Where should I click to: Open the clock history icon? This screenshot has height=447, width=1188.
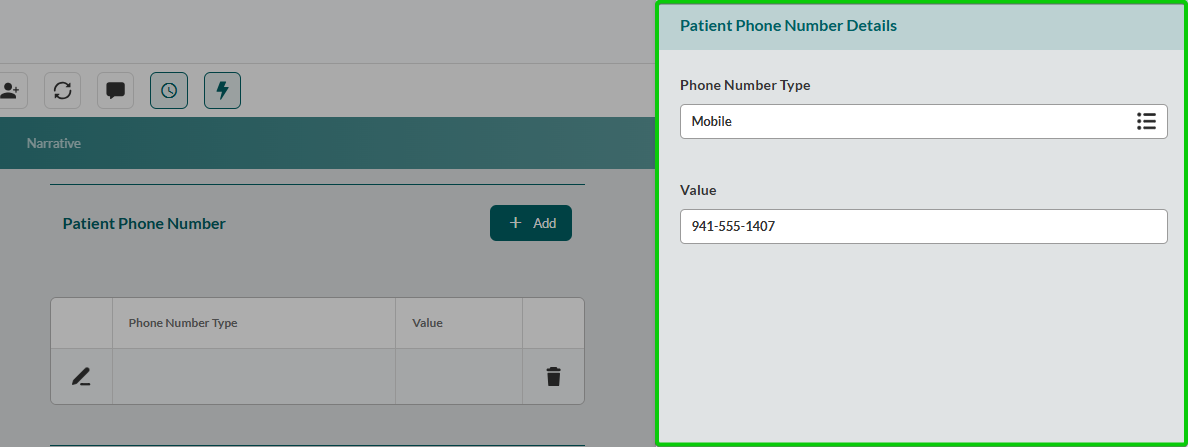click(169, 90)
